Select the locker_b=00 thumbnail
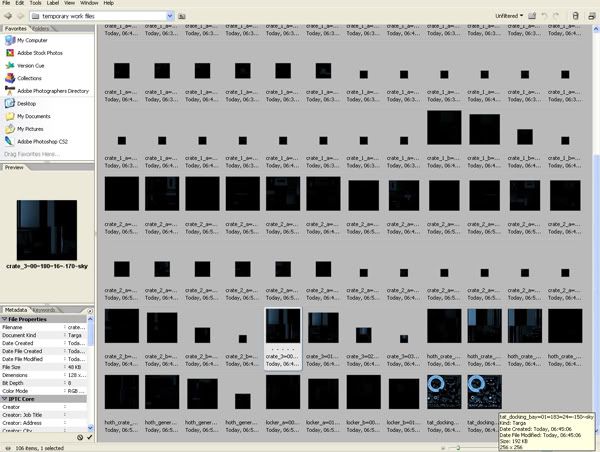The width and height of the screenshot is (600, 452). tap(364, 392)
